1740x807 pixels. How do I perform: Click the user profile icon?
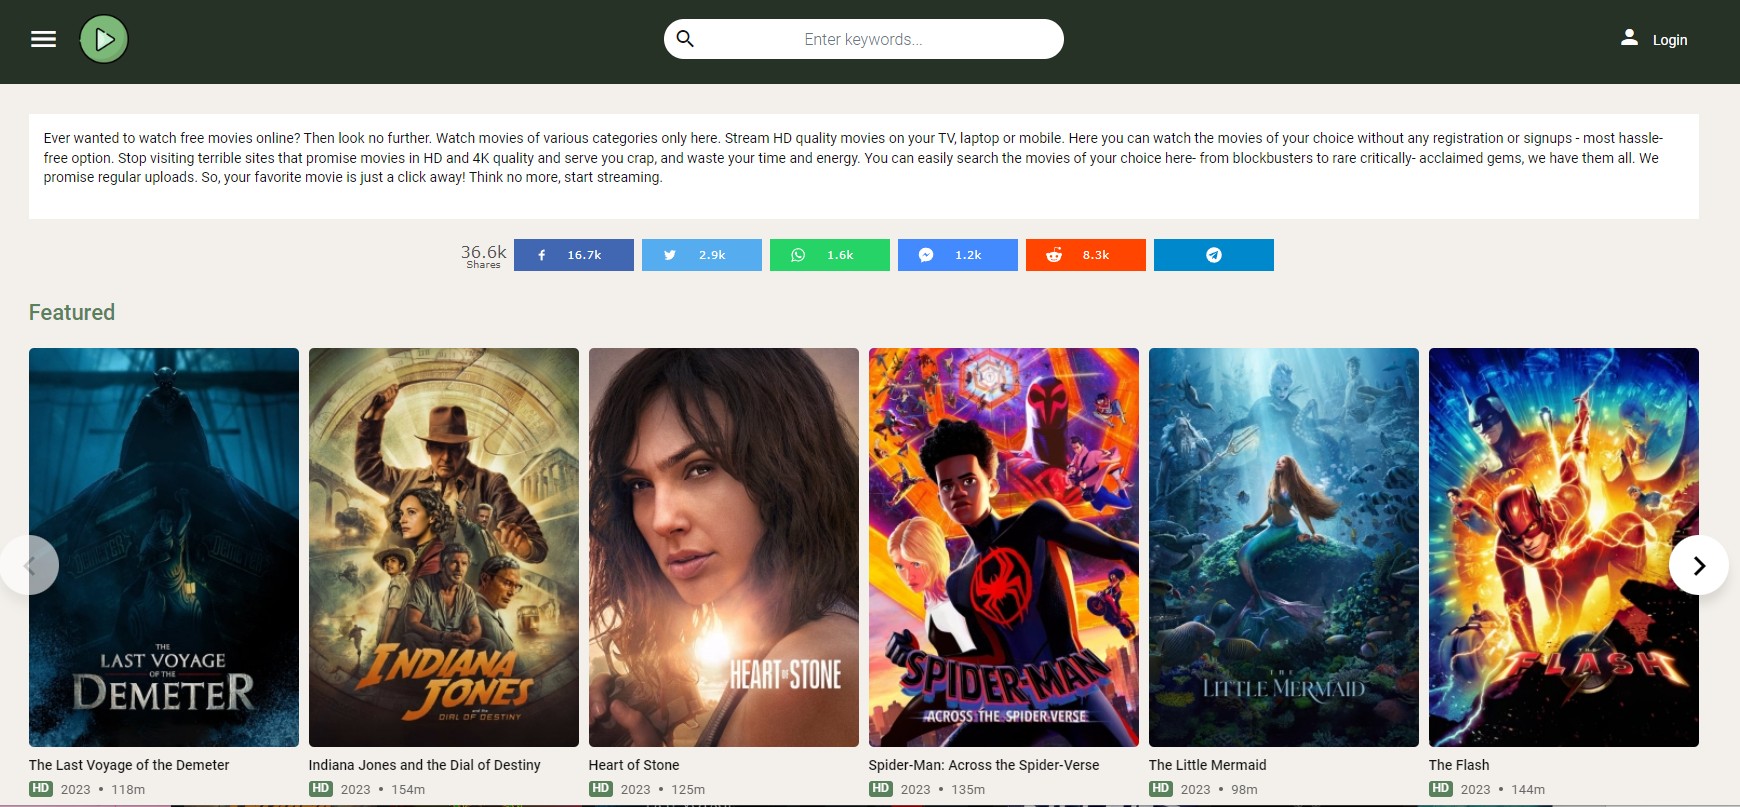pyautogui.click(x=1629, y=38)
